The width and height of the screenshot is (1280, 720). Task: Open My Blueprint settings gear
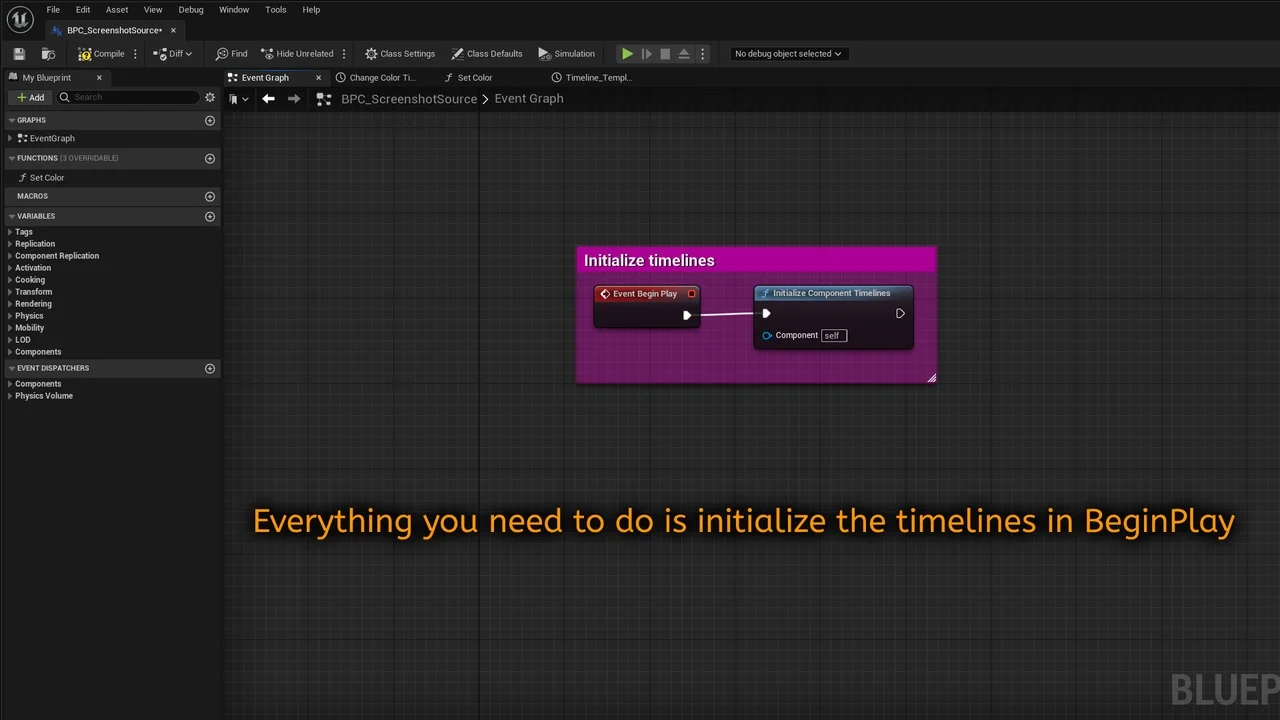tap(210, 97)
